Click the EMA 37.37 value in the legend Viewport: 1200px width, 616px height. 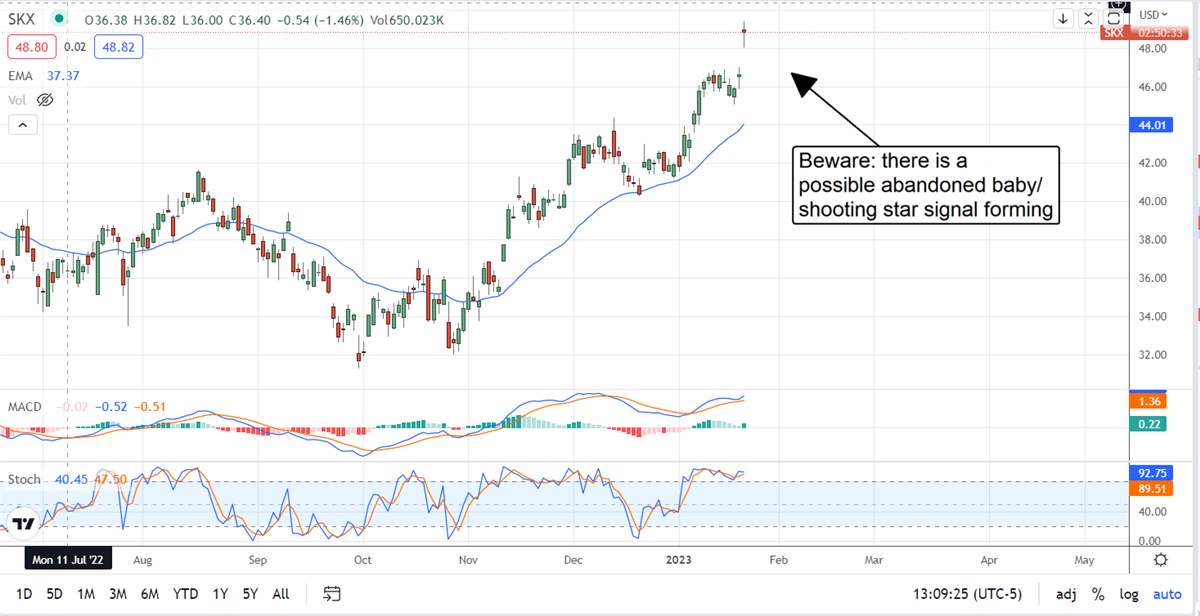click(x=63, y=75)
